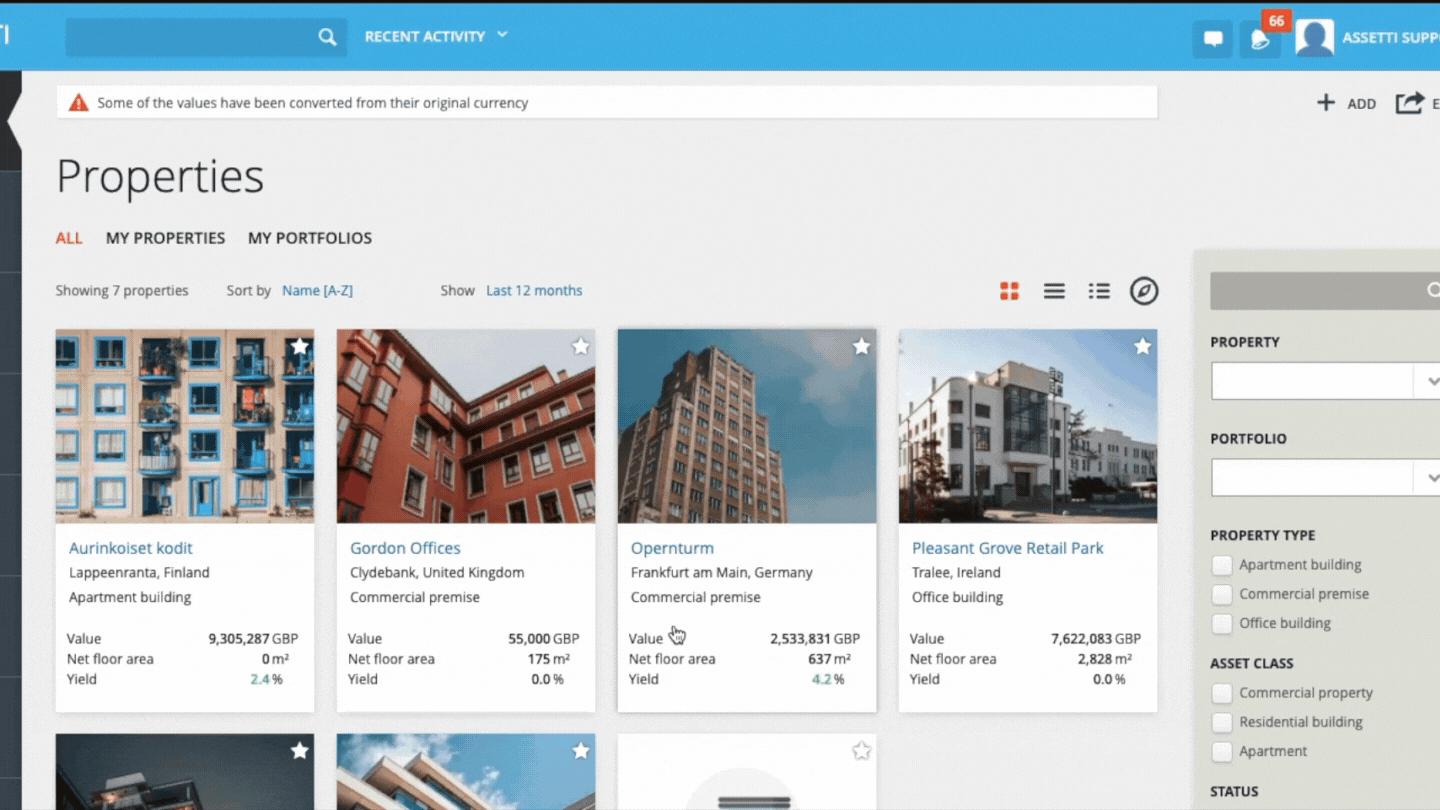Open Opernturm property link

coord(672,548)
